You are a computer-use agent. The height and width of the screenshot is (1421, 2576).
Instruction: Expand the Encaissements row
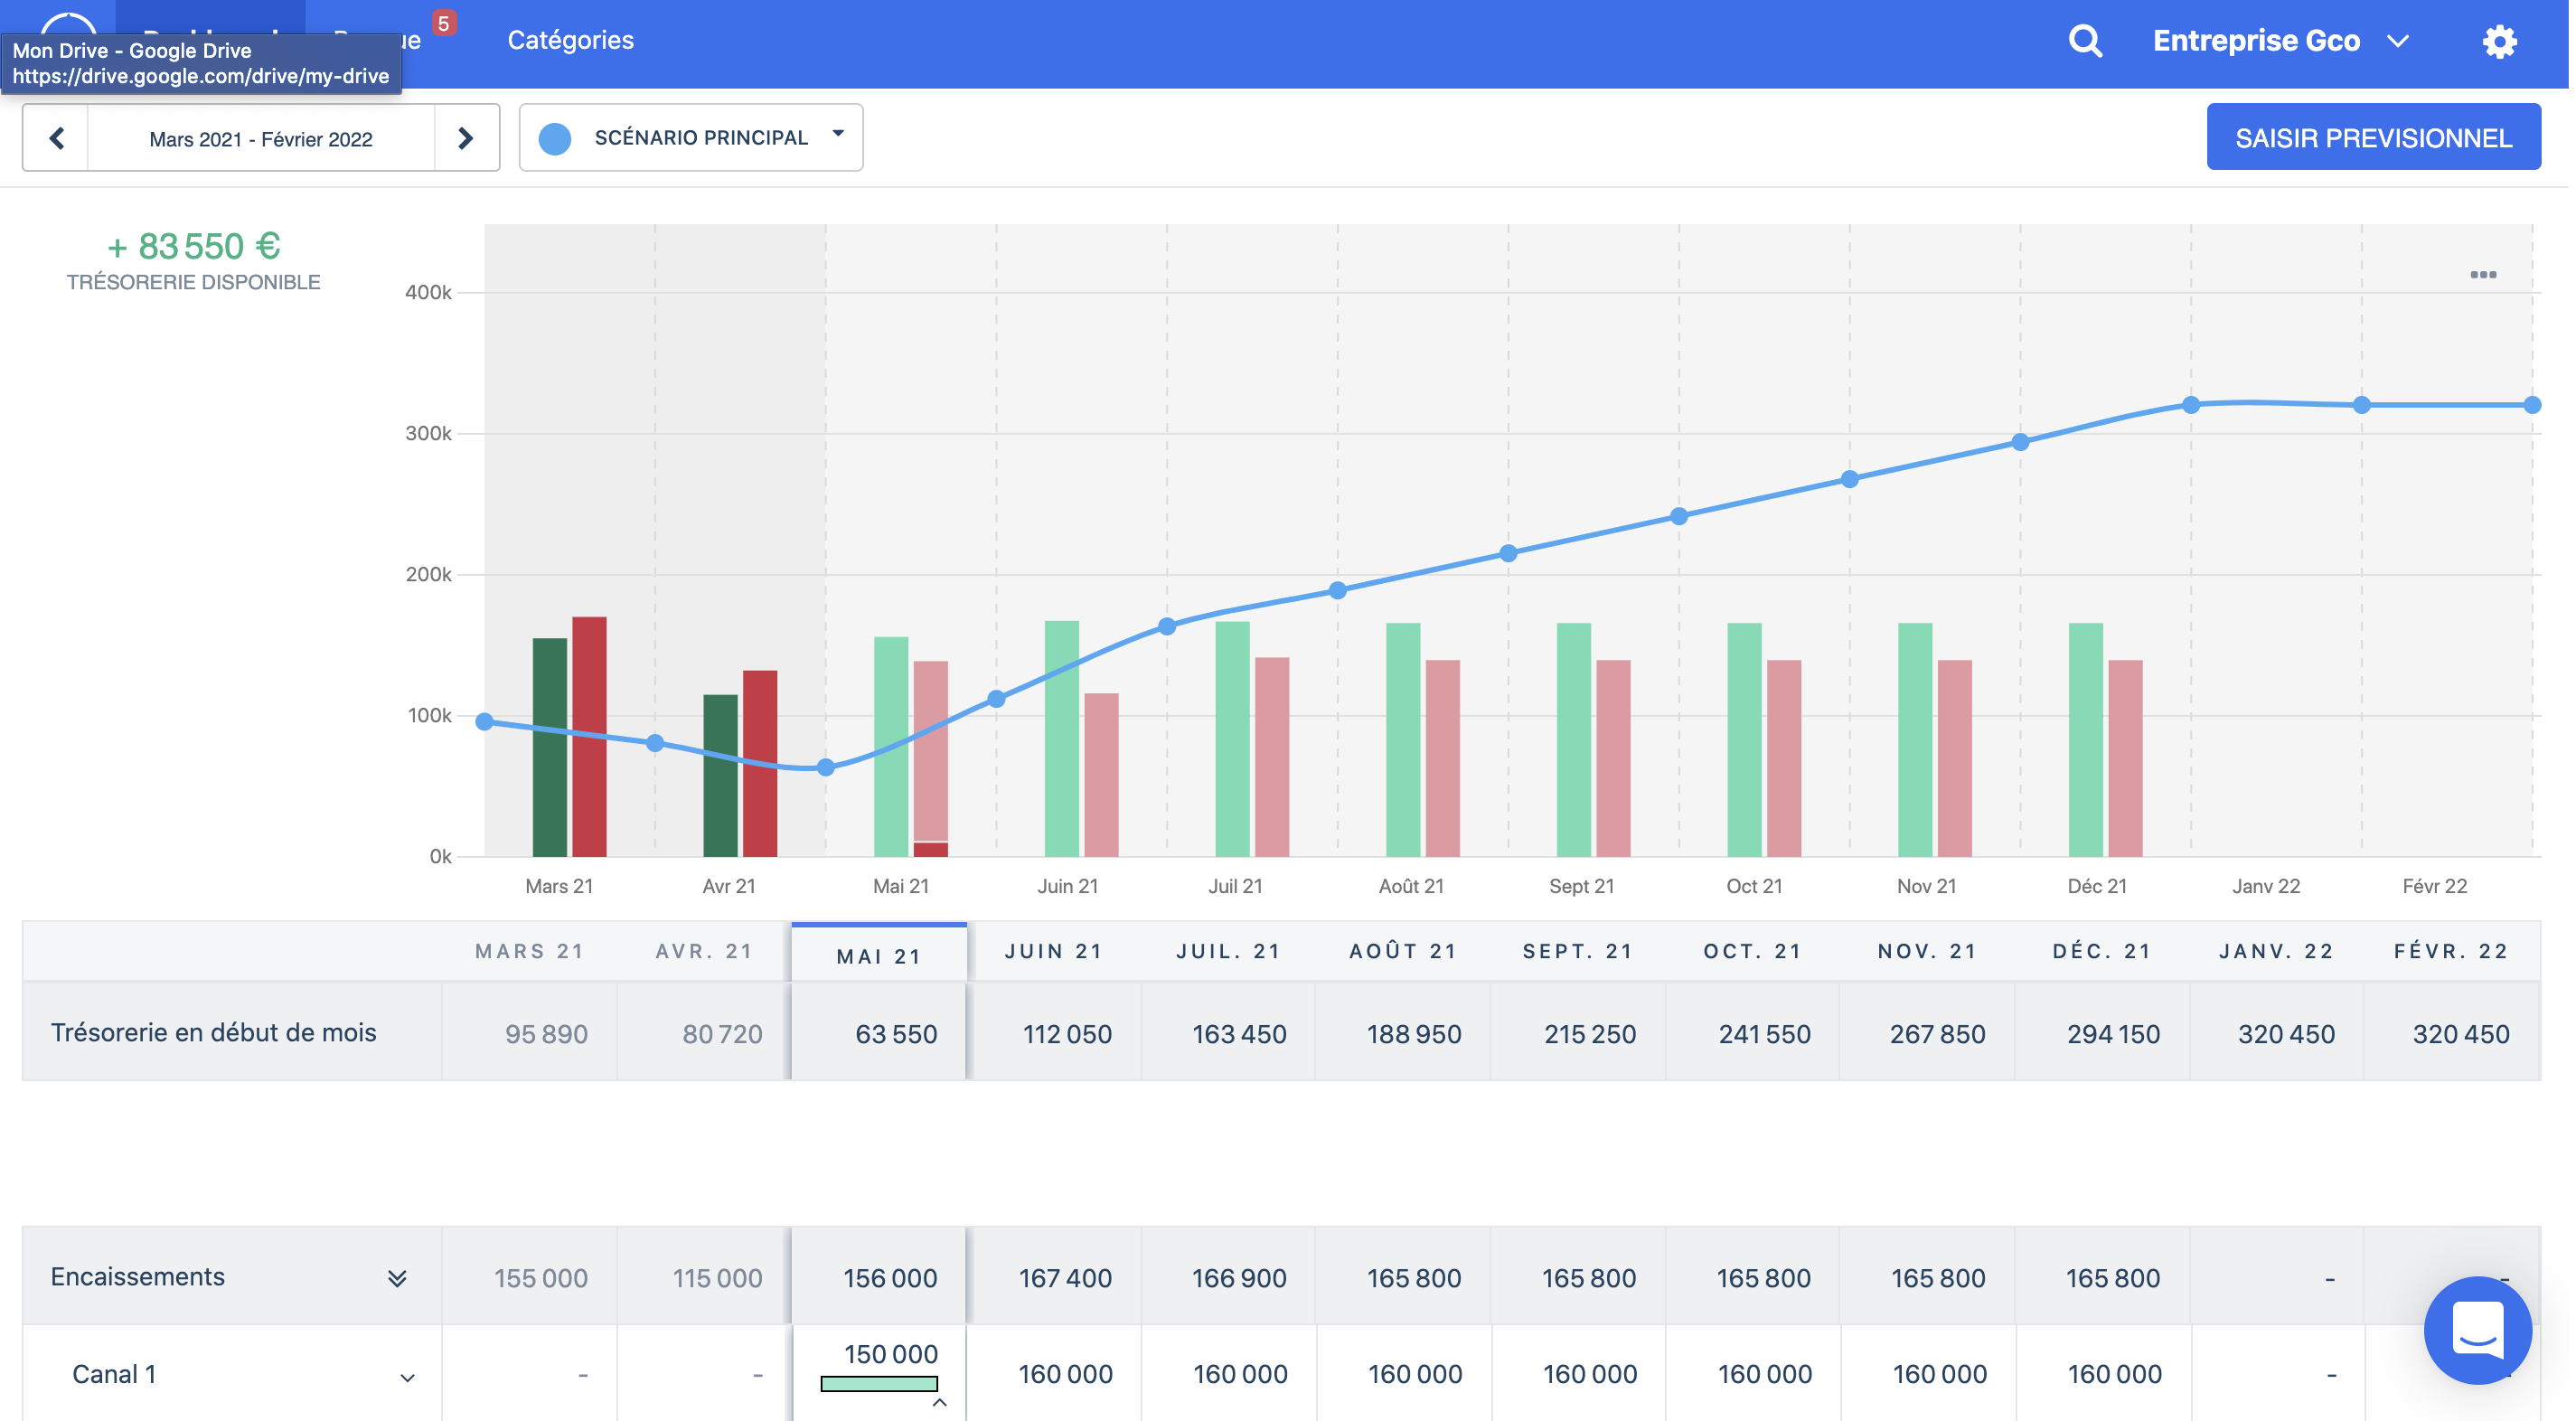point(398,1280)
